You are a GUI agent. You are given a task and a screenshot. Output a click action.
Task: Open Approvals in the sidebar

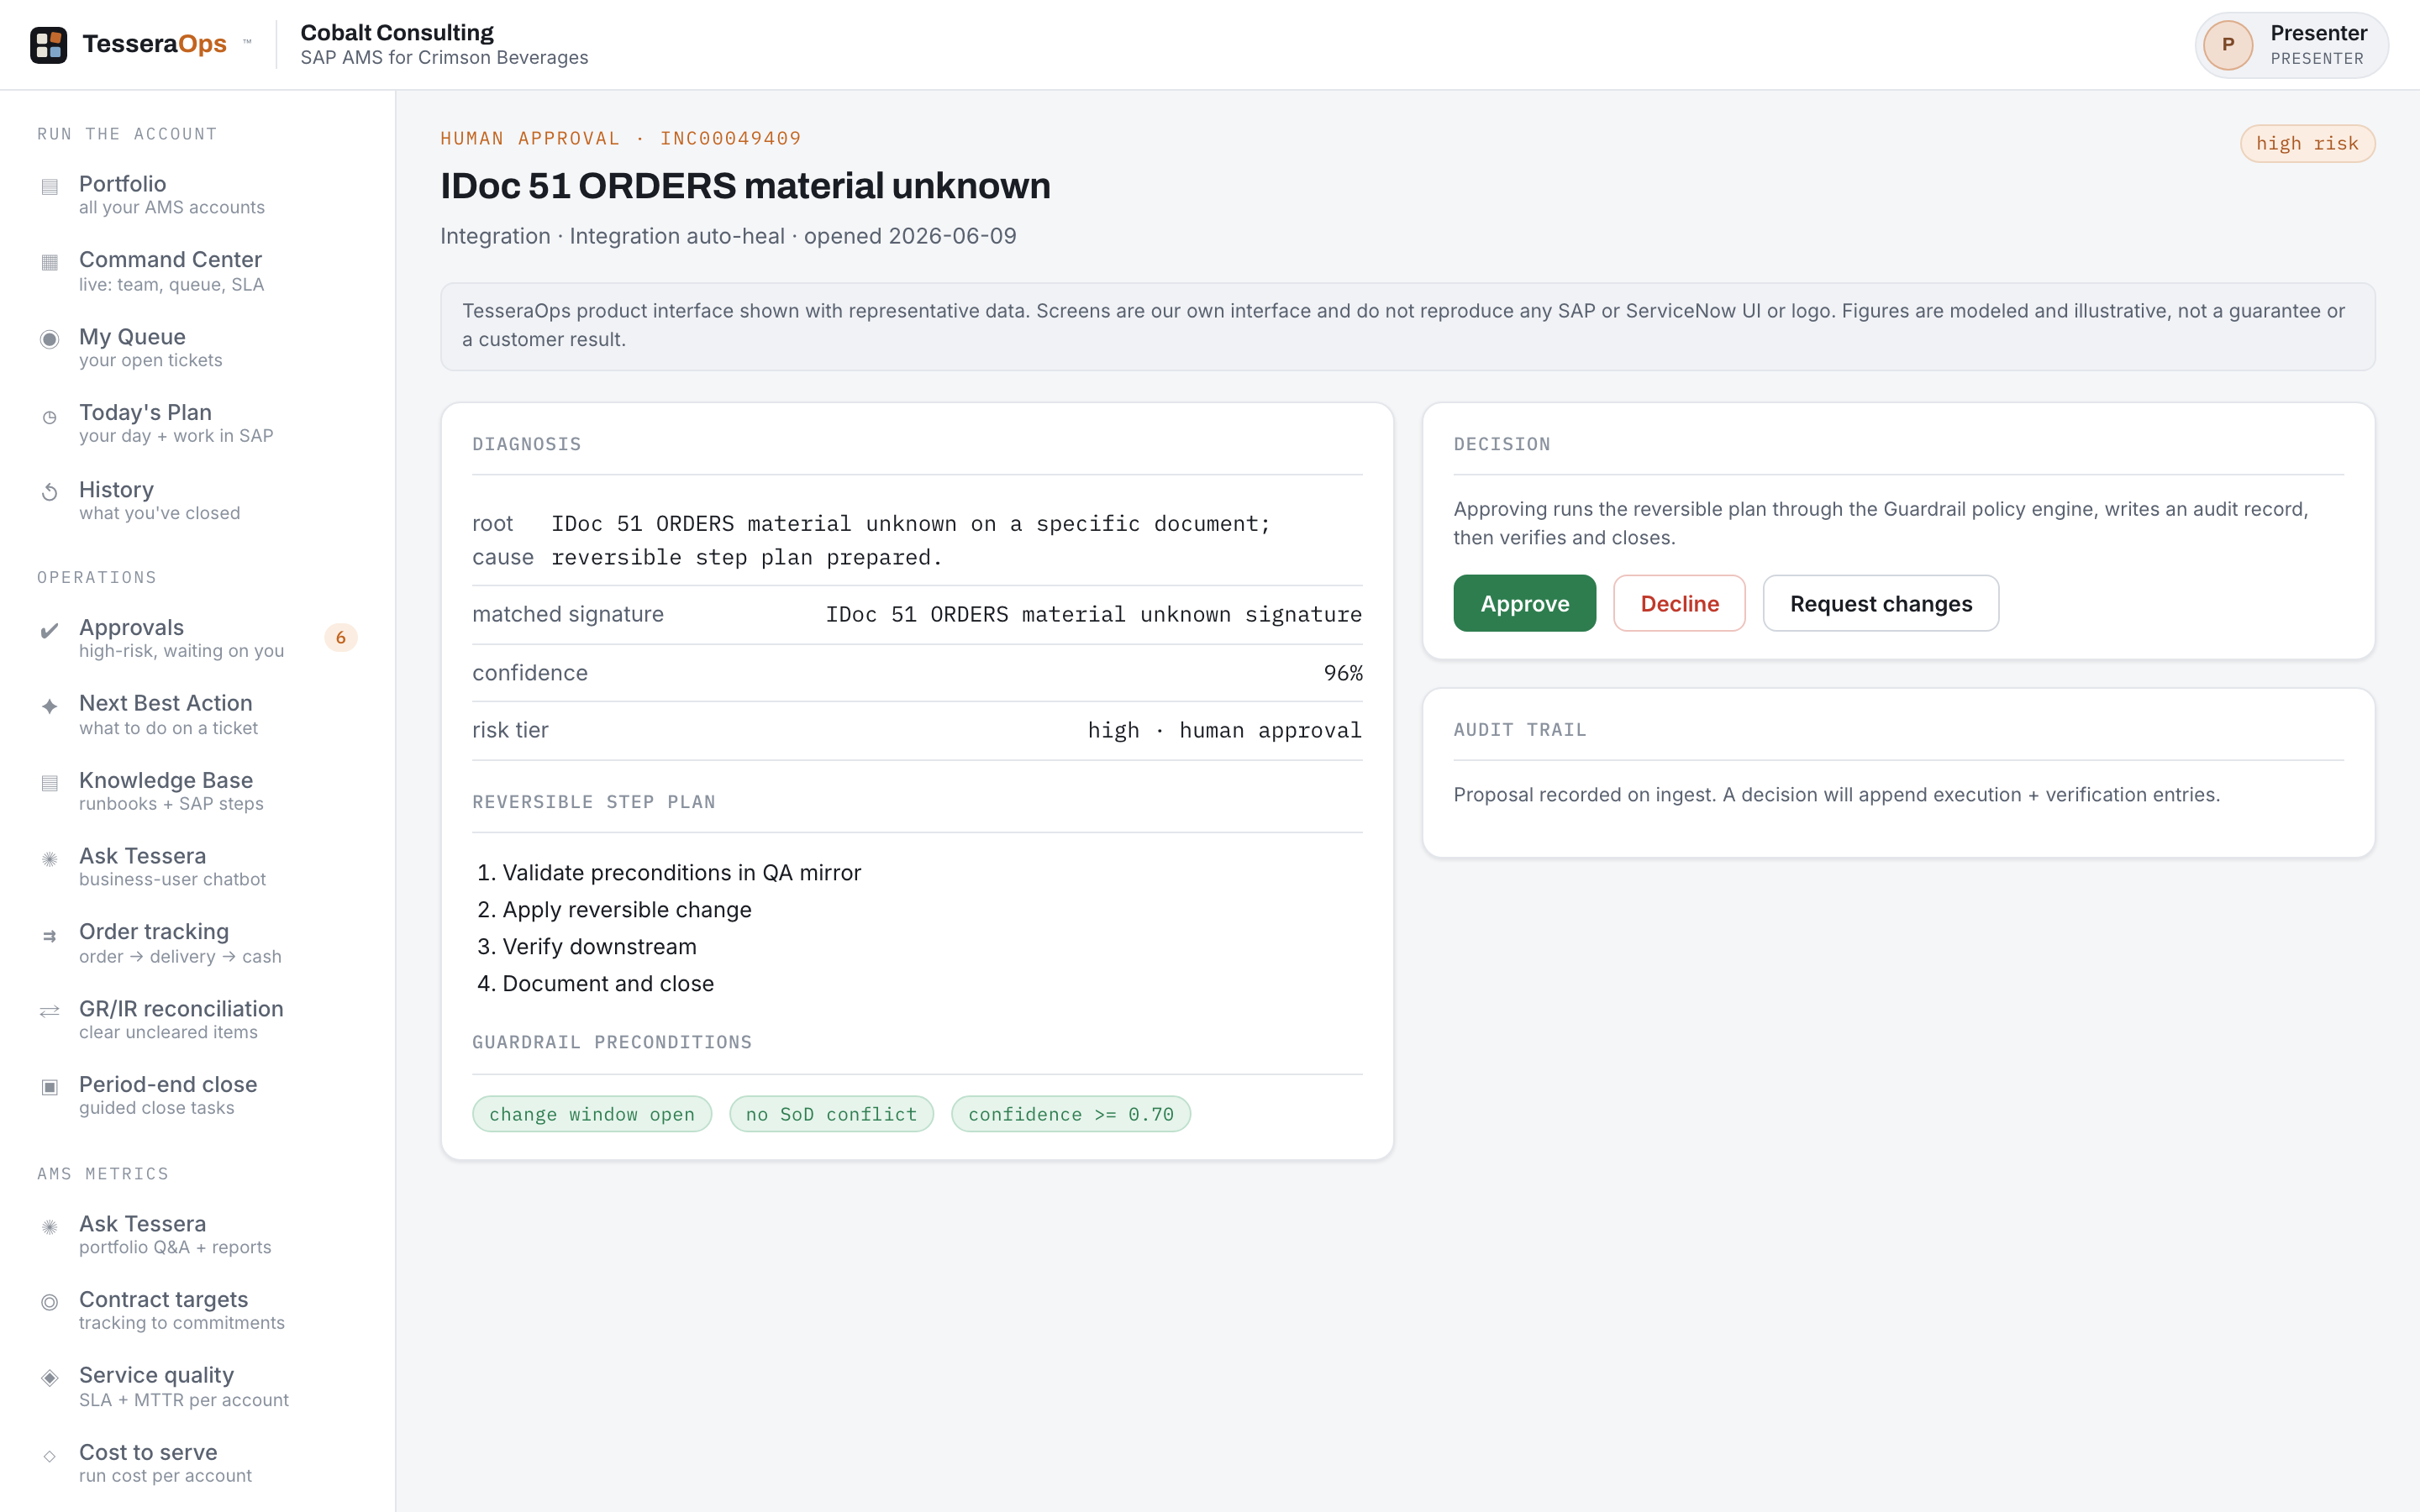click(197, 638)
